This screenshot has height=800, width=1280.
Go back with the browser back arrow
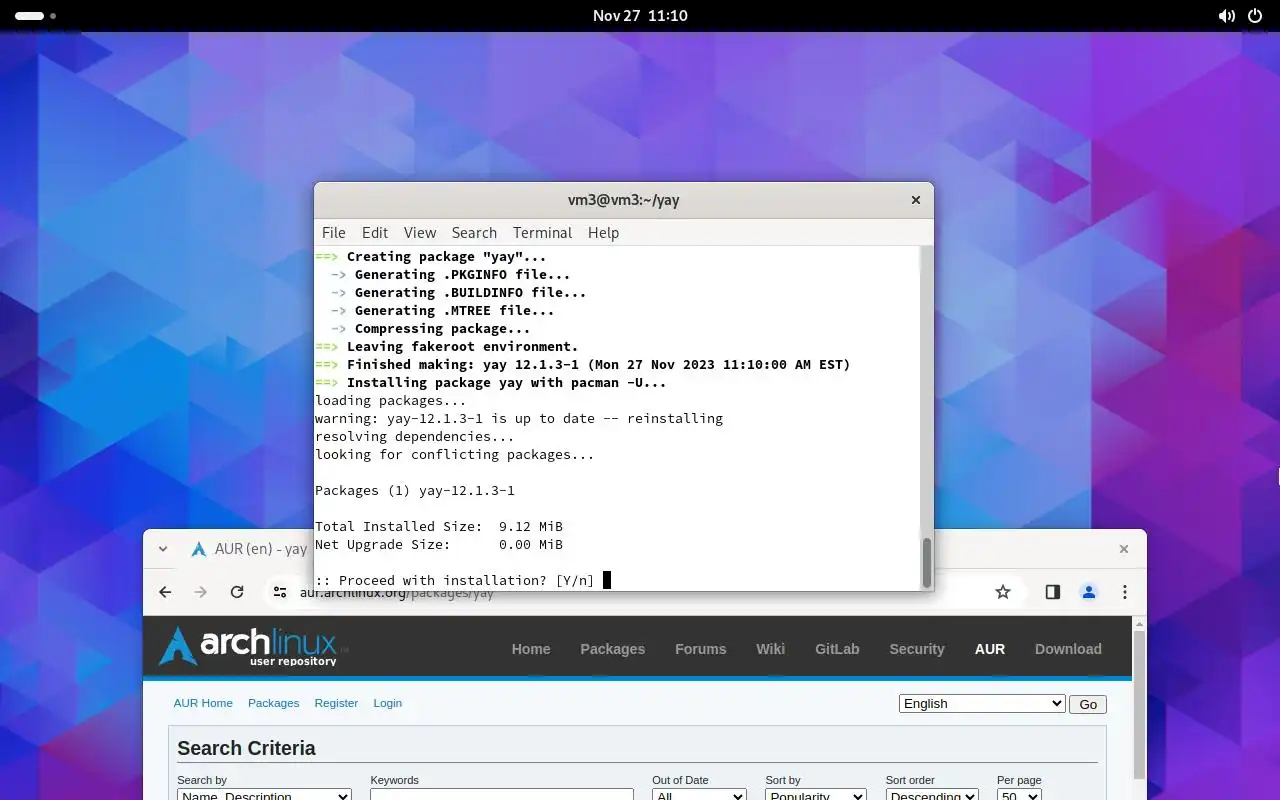click(x=165, y=592)
